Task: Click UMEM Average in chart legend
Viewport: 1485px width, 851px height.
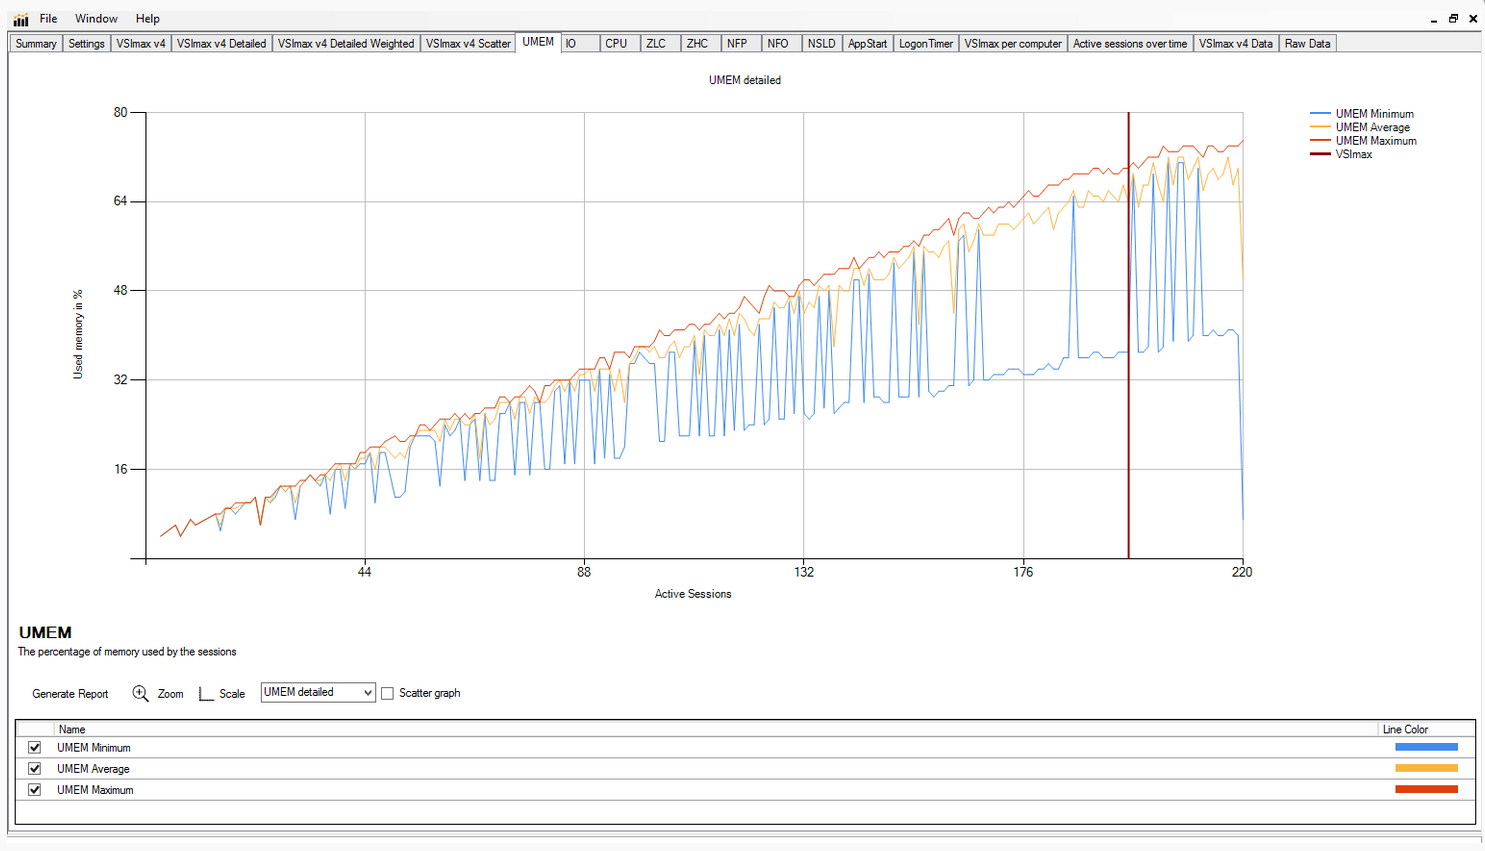Action: point(1372,128)
